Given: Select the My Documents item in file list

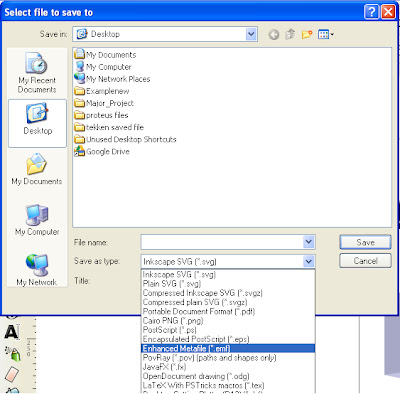Looking at the screenshot, I should pos(105,54).
